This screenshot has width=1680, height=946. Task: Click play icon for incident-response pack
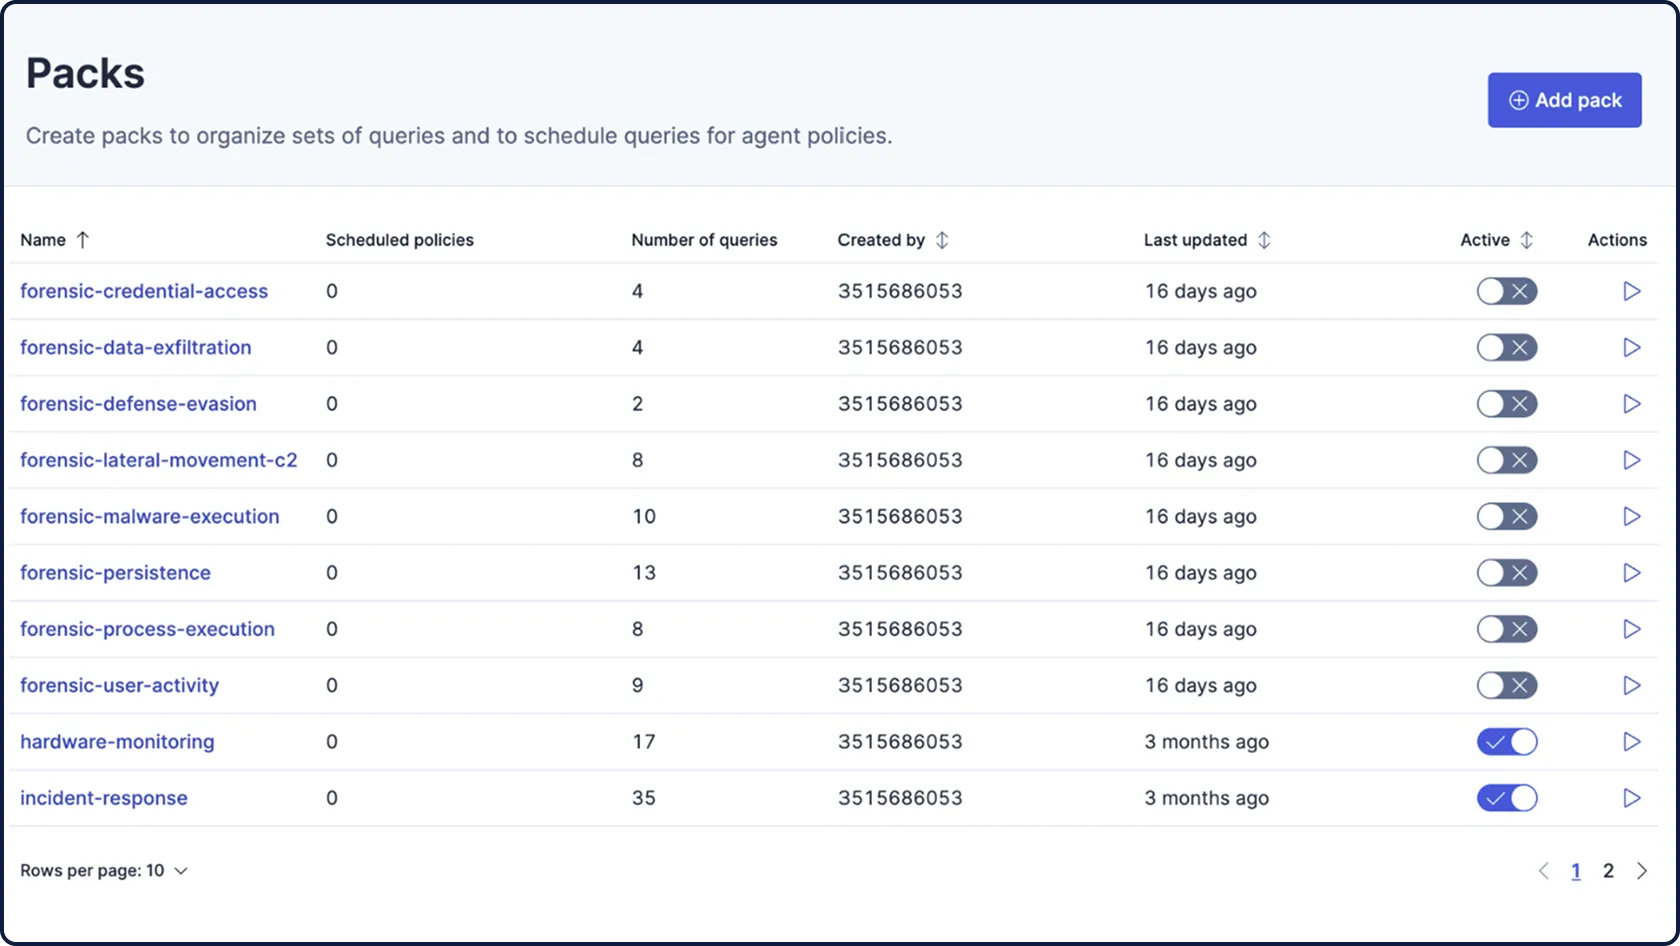click(x=1631, y=798)
